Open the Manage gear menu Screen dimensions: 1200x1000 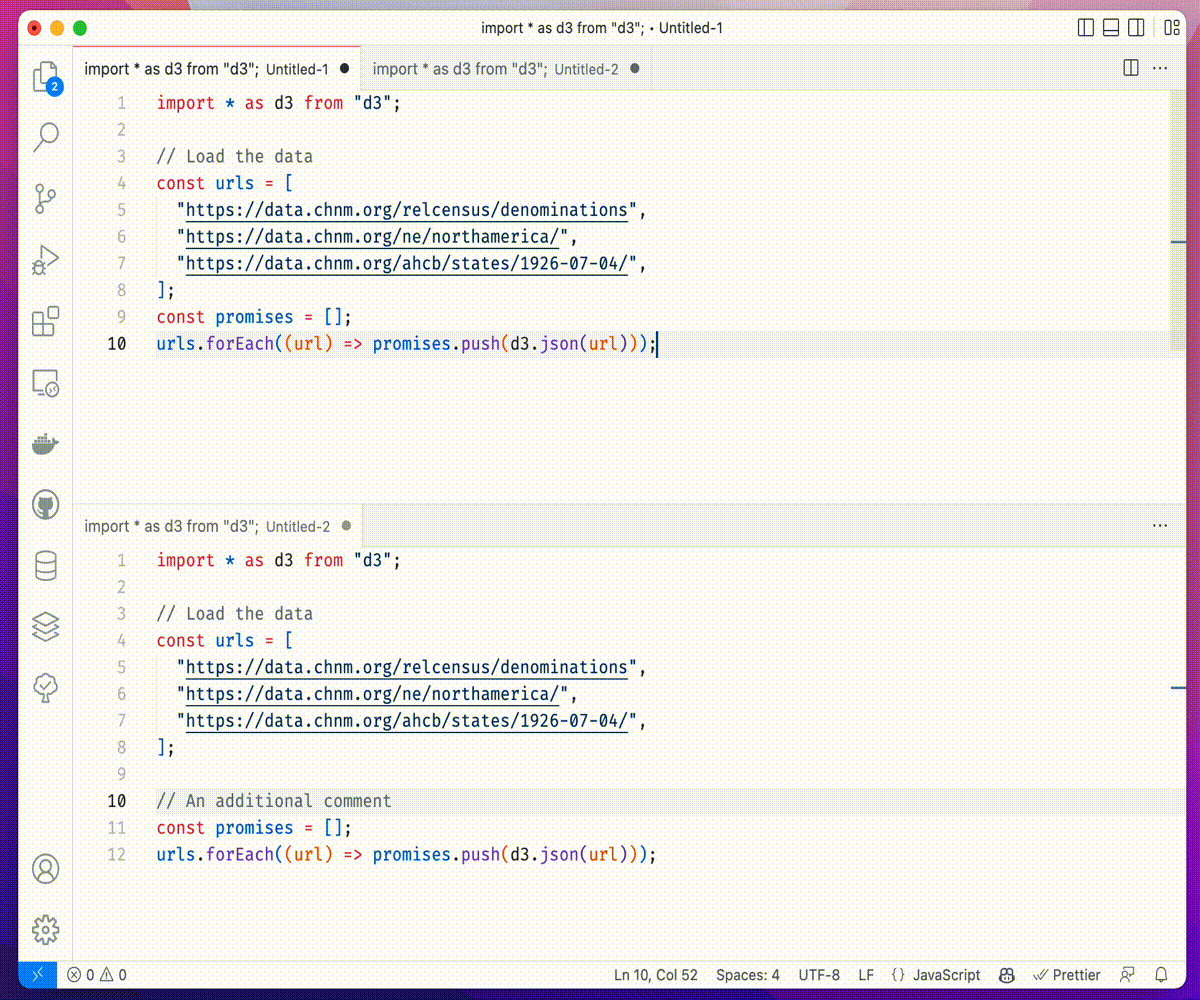45,929
